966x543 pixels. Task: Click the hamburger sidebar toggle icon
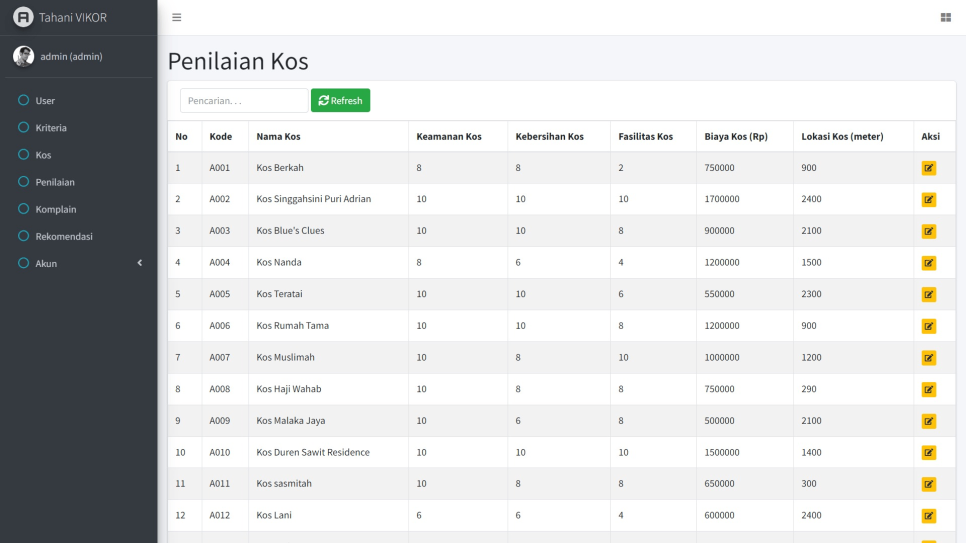pyautogui.click(x=177, y=17)
